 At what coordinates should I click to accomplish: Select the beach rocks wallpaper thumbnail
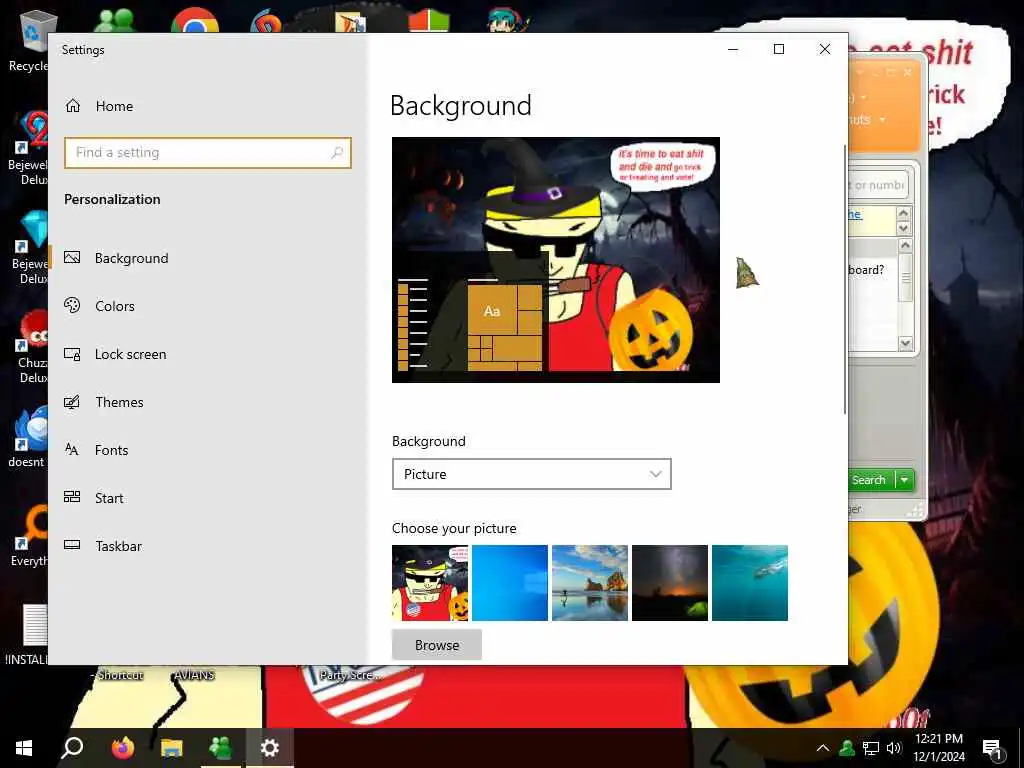pyautogui.click(x=590, y=583)
